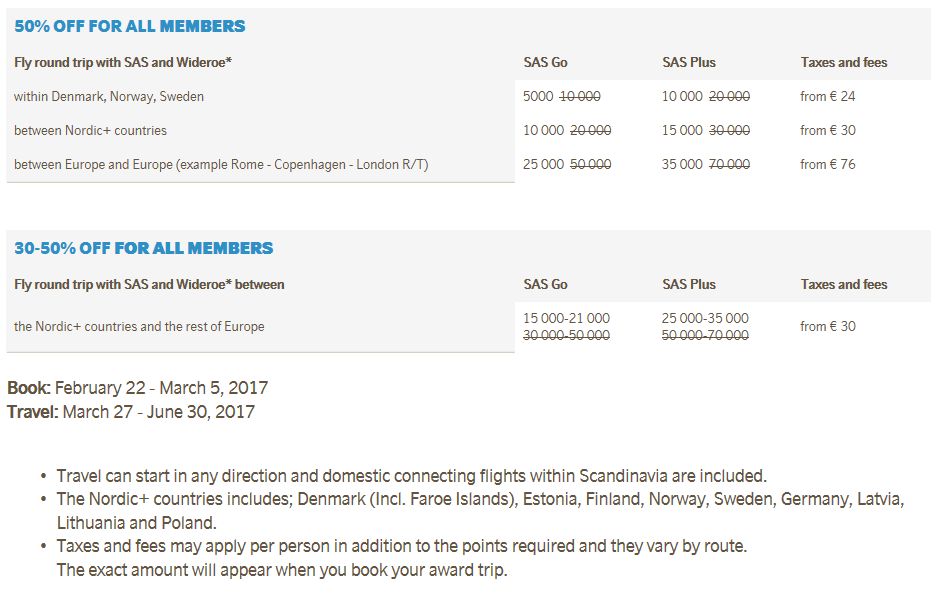Click the SAS Plus header in first table

click(x=689, y=62)
